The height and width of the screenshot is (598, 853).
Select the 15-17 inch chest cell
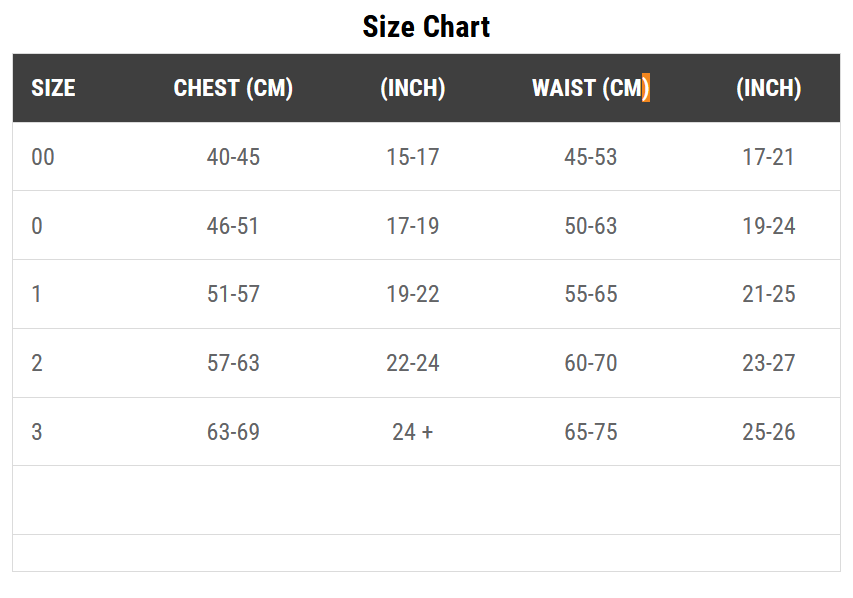click(x=413, y=157)
